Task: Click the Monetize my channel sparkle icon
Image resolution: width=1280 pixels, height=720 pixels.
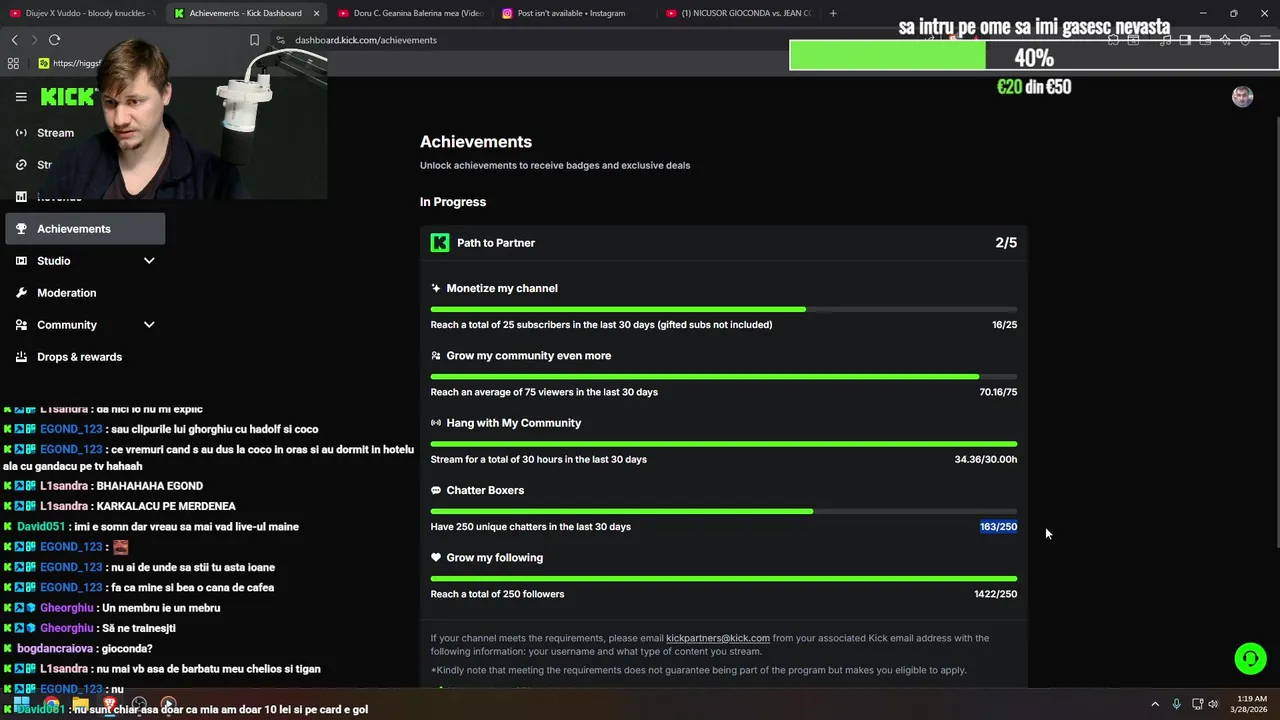Action: pos(436,288)
